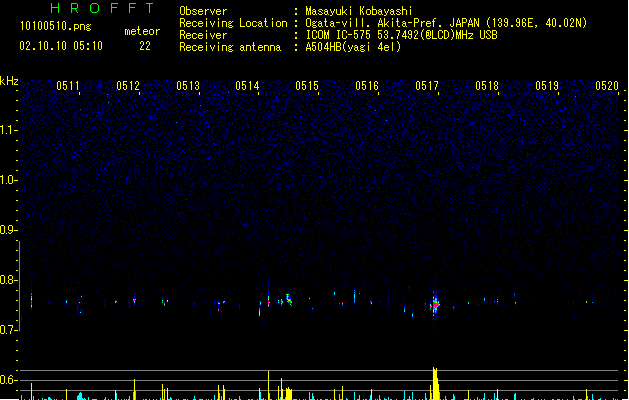Viewport: 629px width, 400px height.
Task: Select the Ogata-vill. Akita-Pref. JAPAN location text
Action: click(446, 23)
